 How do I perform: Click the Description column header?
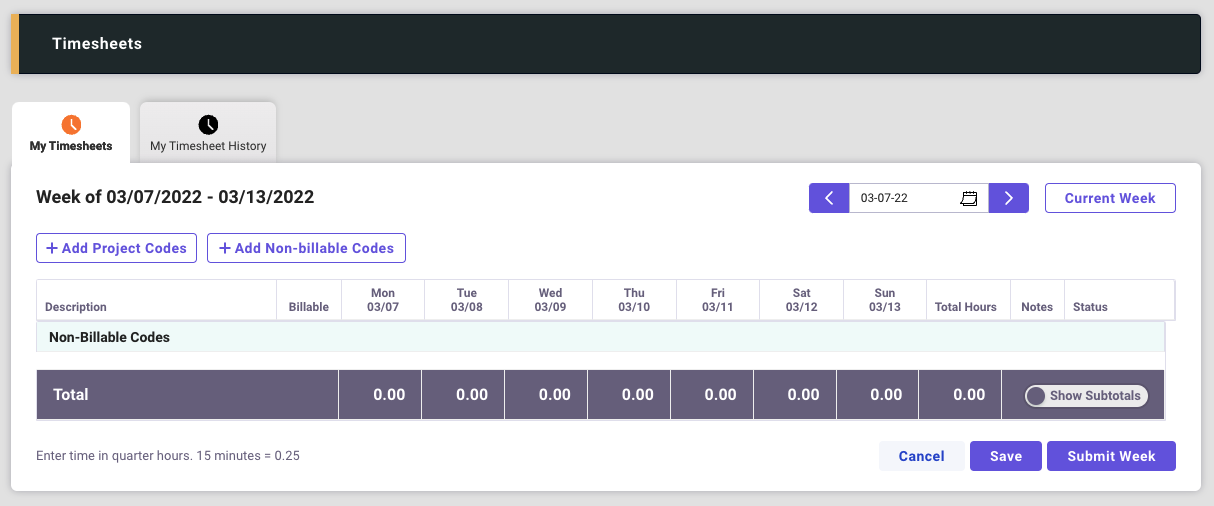click(x=76, y=307)
